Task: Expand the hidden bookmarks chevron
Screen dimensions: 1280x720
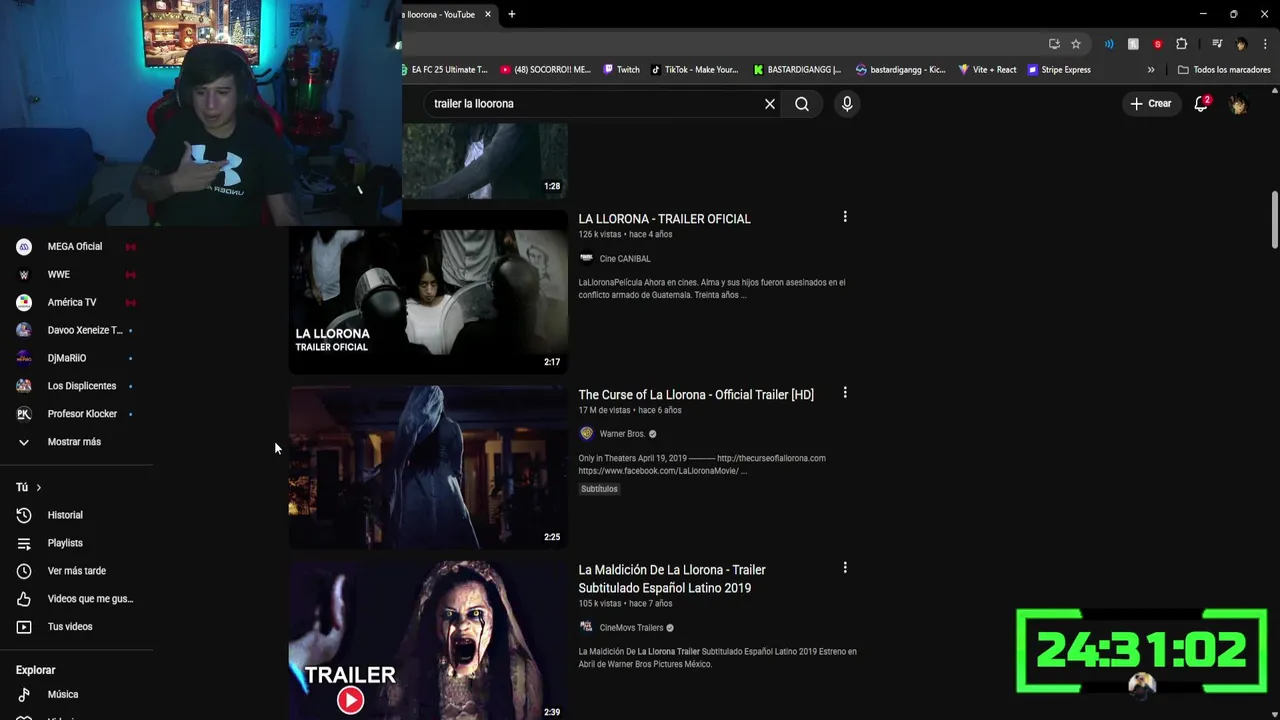Action: [1151, 70]
